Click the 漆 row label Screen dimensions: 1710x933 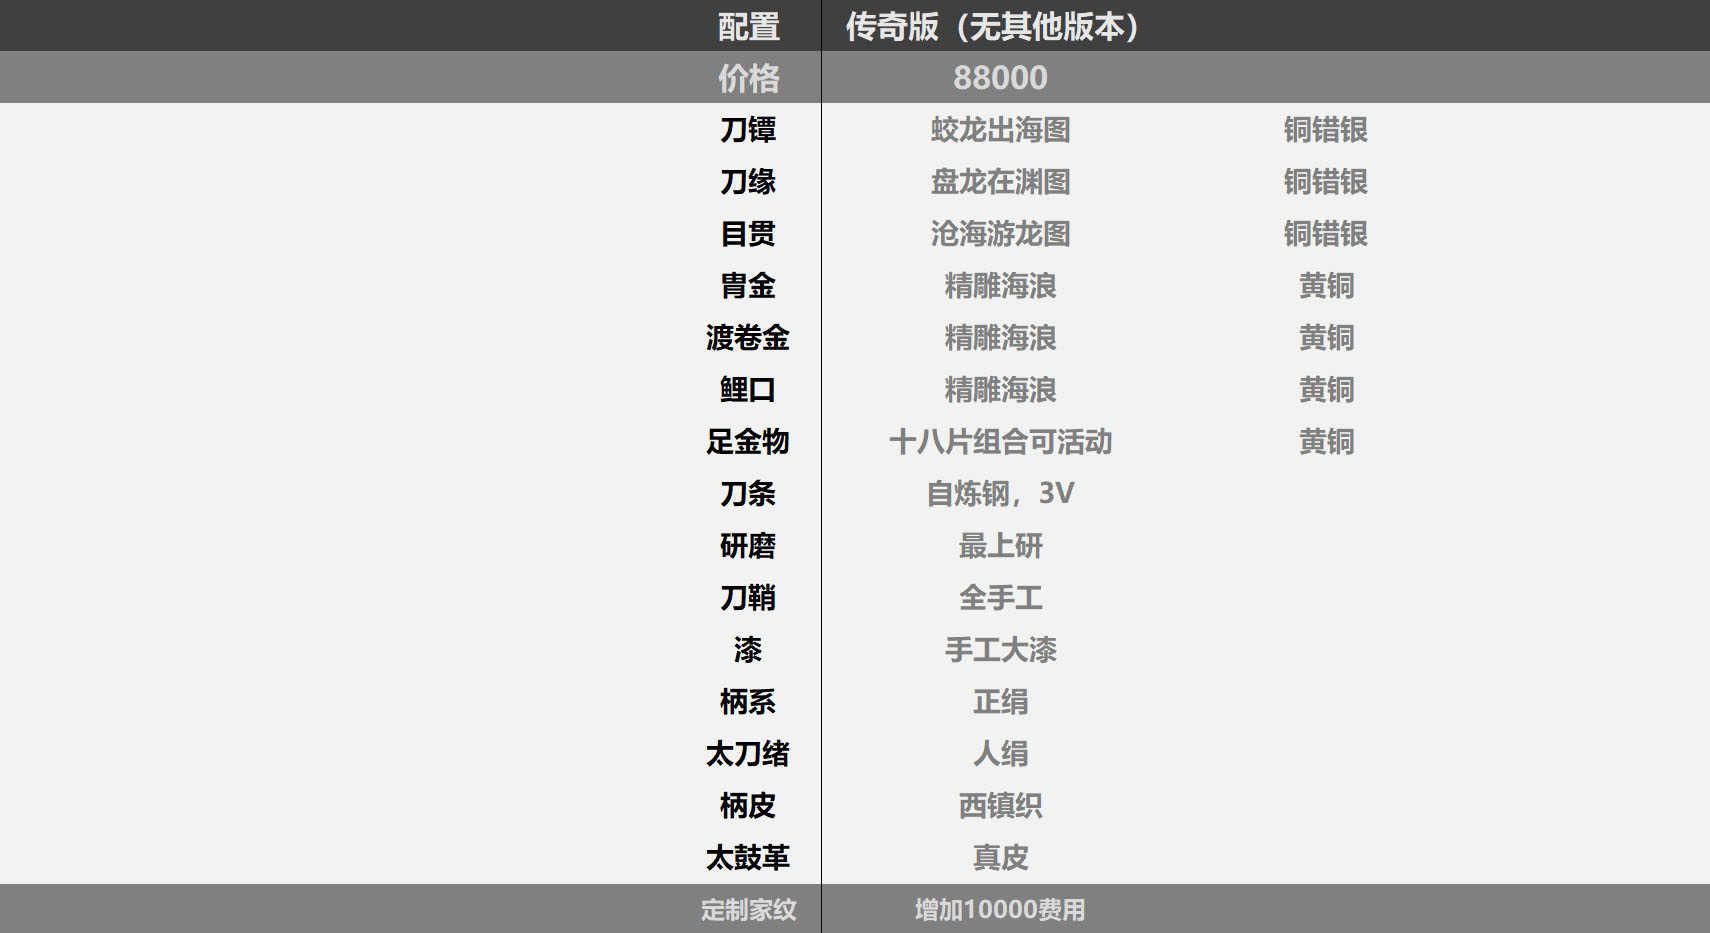[748, 650]
